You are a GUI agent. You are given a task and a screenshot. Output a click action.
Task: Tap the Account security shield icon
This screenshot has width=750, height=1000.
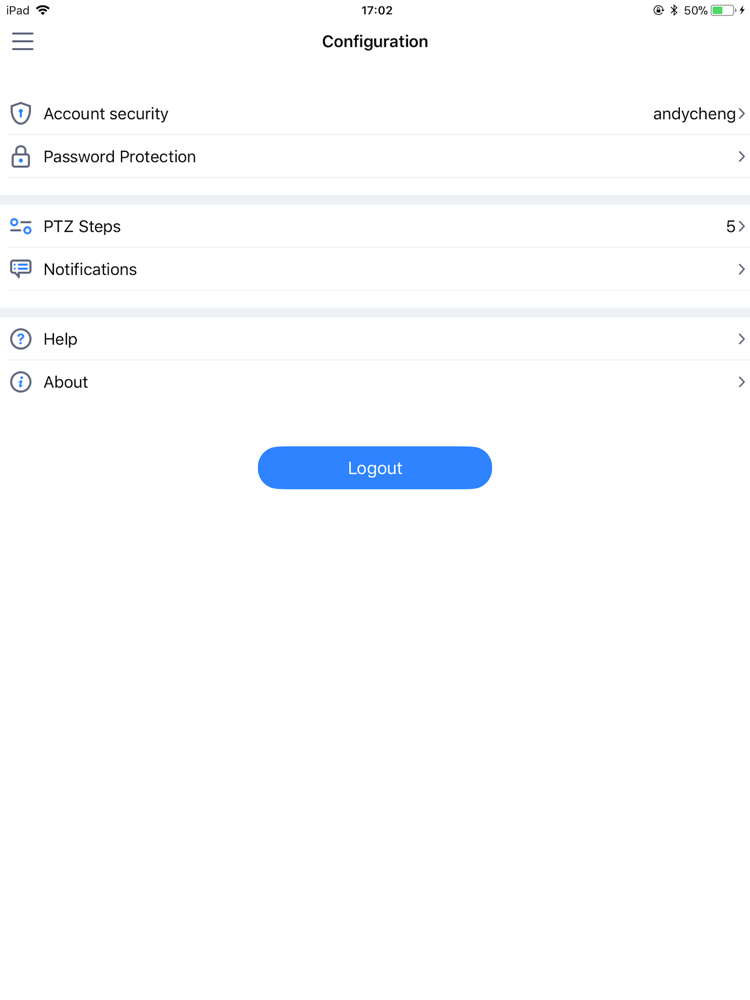point(21,113)
